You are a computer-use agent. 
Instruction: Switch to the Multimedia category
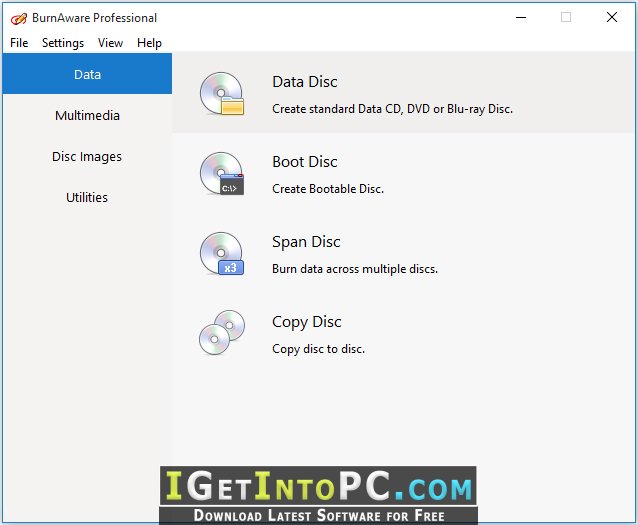(x=87, y=116)
